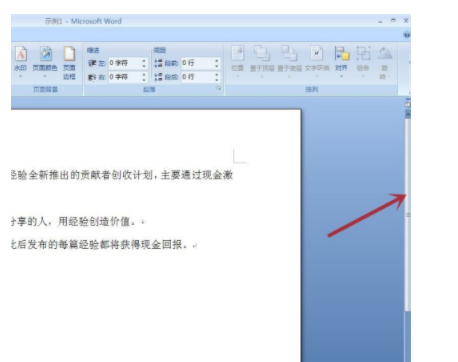This screenshot has height=362, width=458.
Task: Click the 置于顶层 bring to front button
Action: pyautogui.click(x=262, y=62)
